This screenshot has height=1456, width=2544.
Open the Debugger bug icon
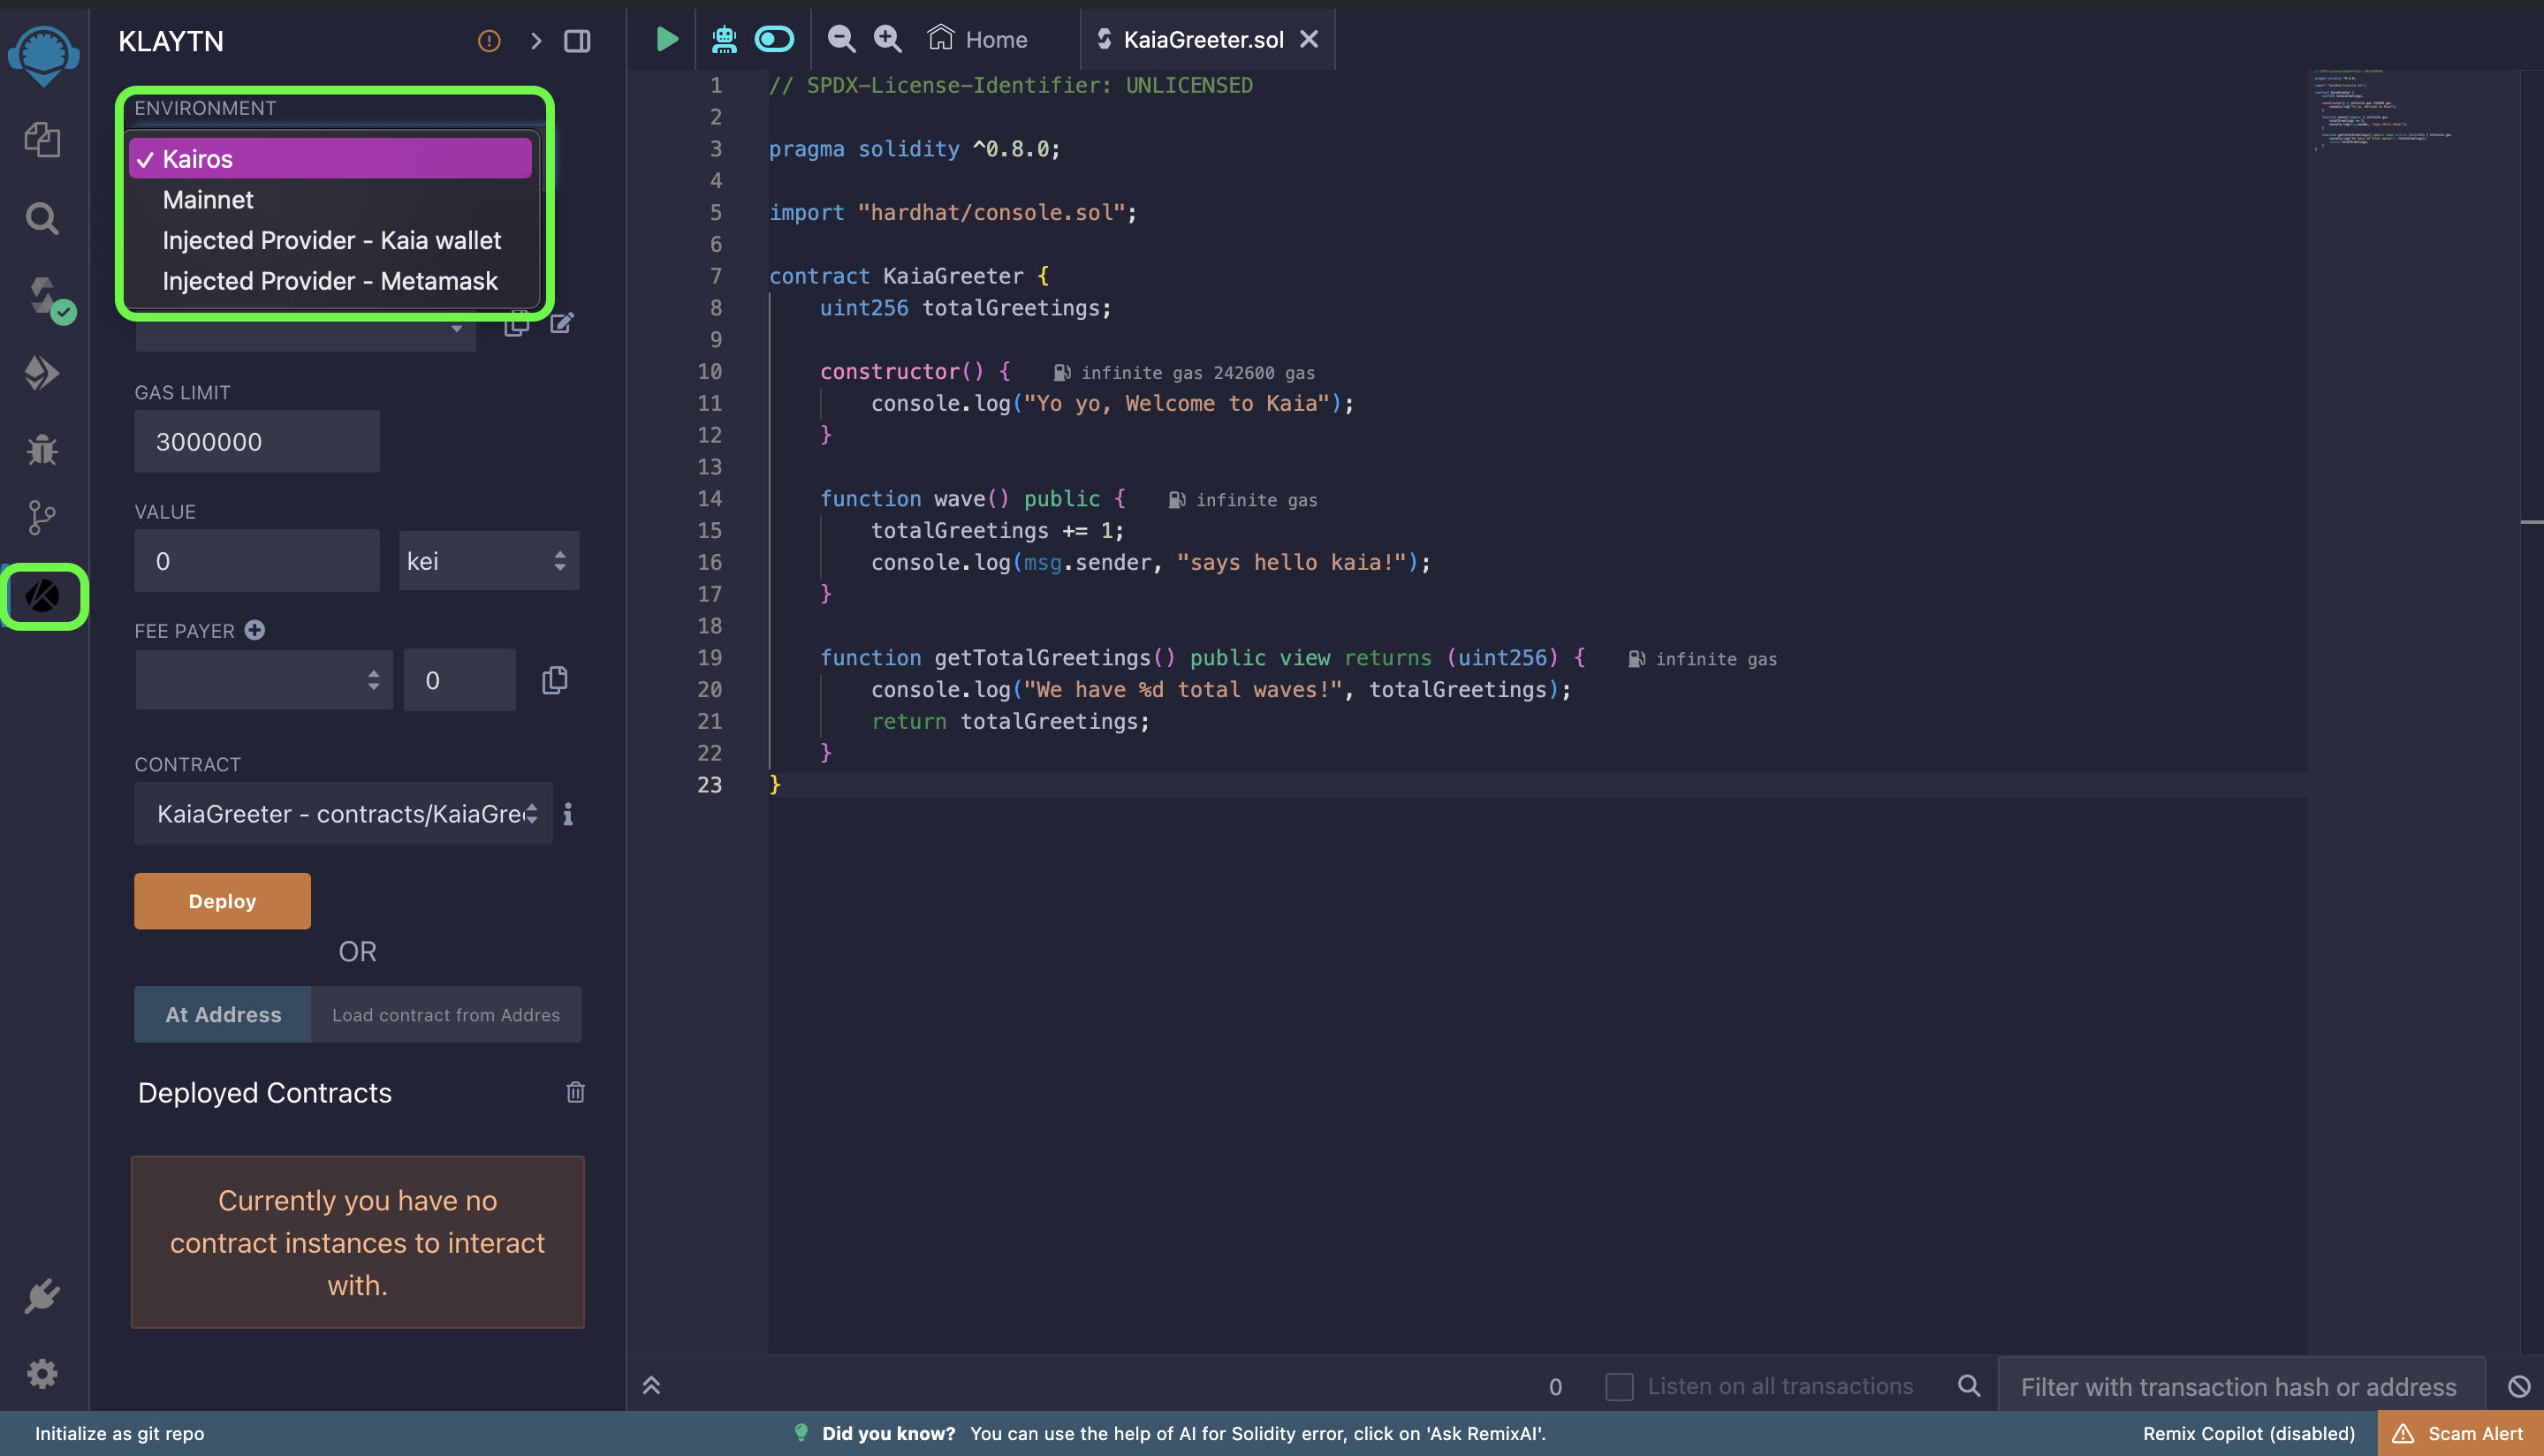42,449
